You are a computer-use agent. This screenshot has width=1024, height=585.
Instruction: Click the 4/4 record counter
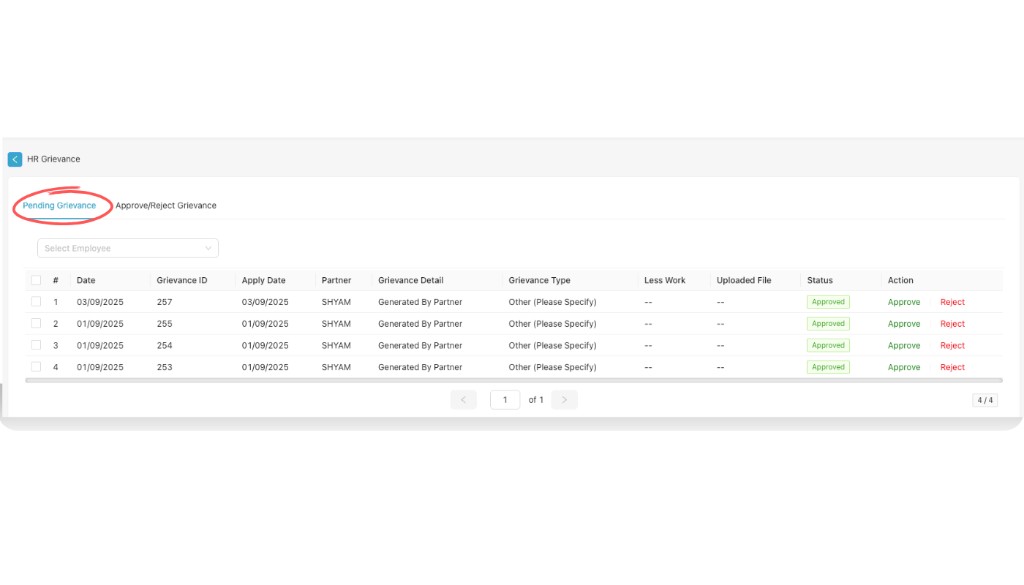pos(985,399)
